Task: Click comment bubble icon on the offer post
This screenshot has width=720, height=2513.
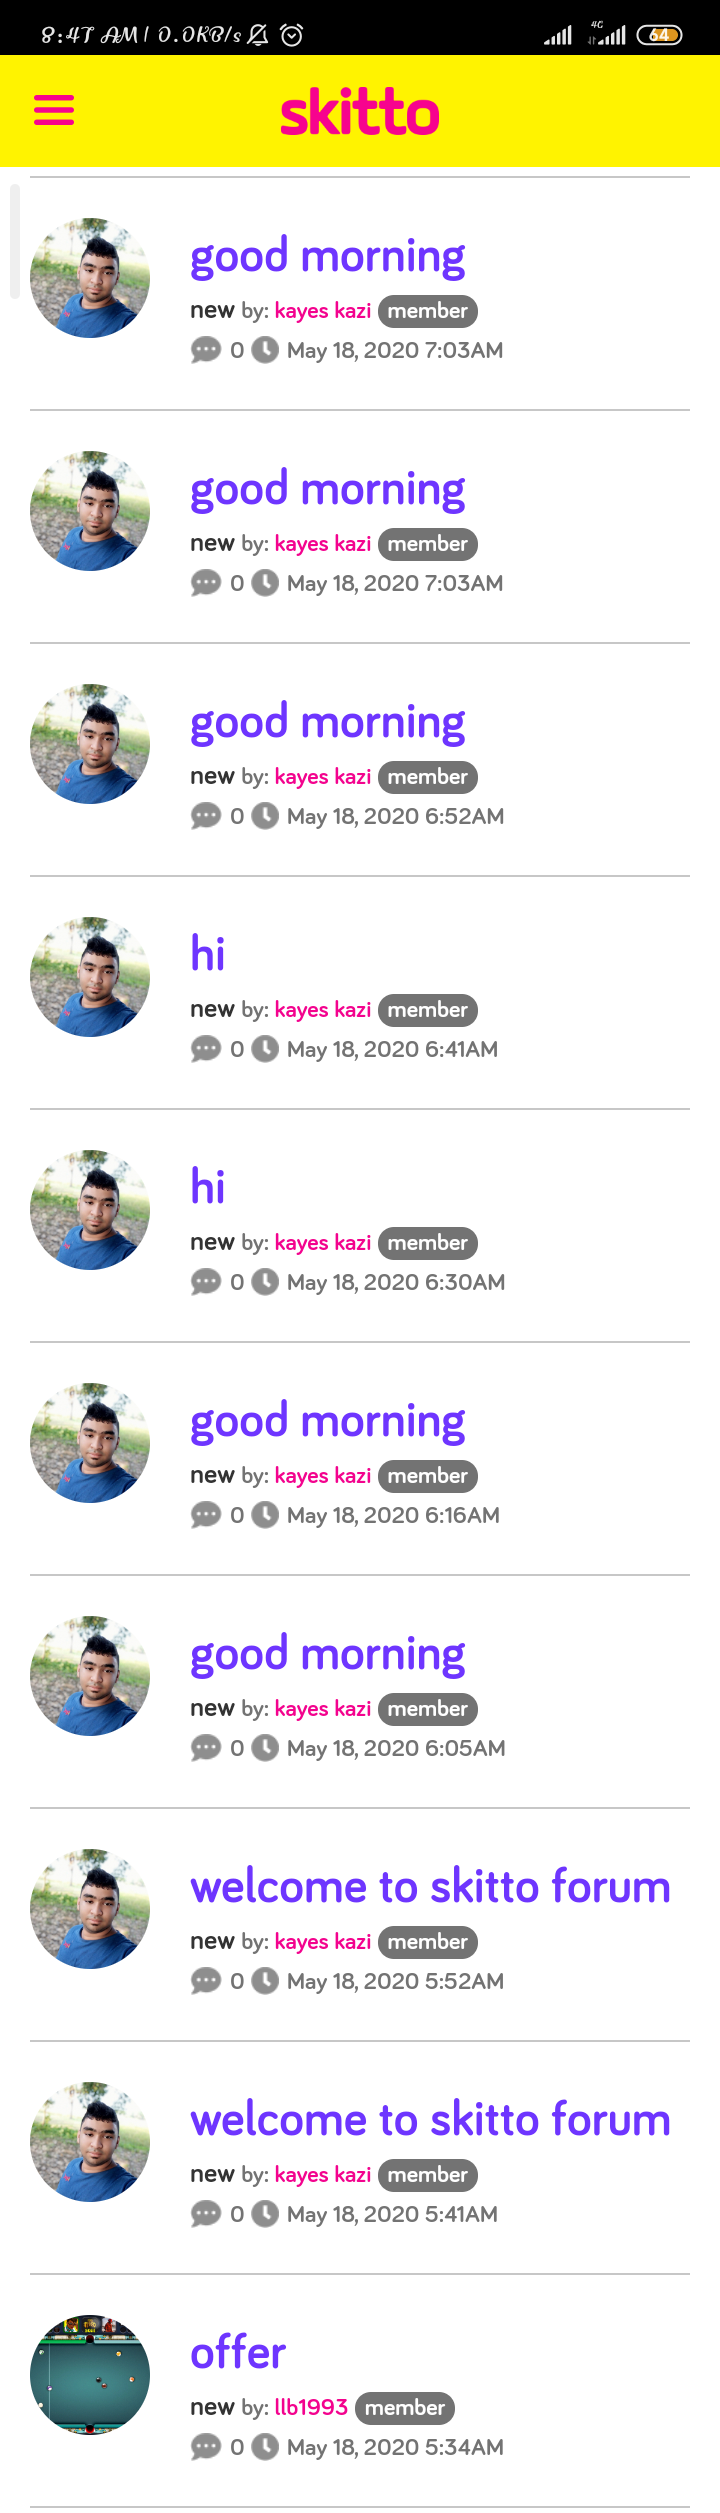Action: [206, 2447]
